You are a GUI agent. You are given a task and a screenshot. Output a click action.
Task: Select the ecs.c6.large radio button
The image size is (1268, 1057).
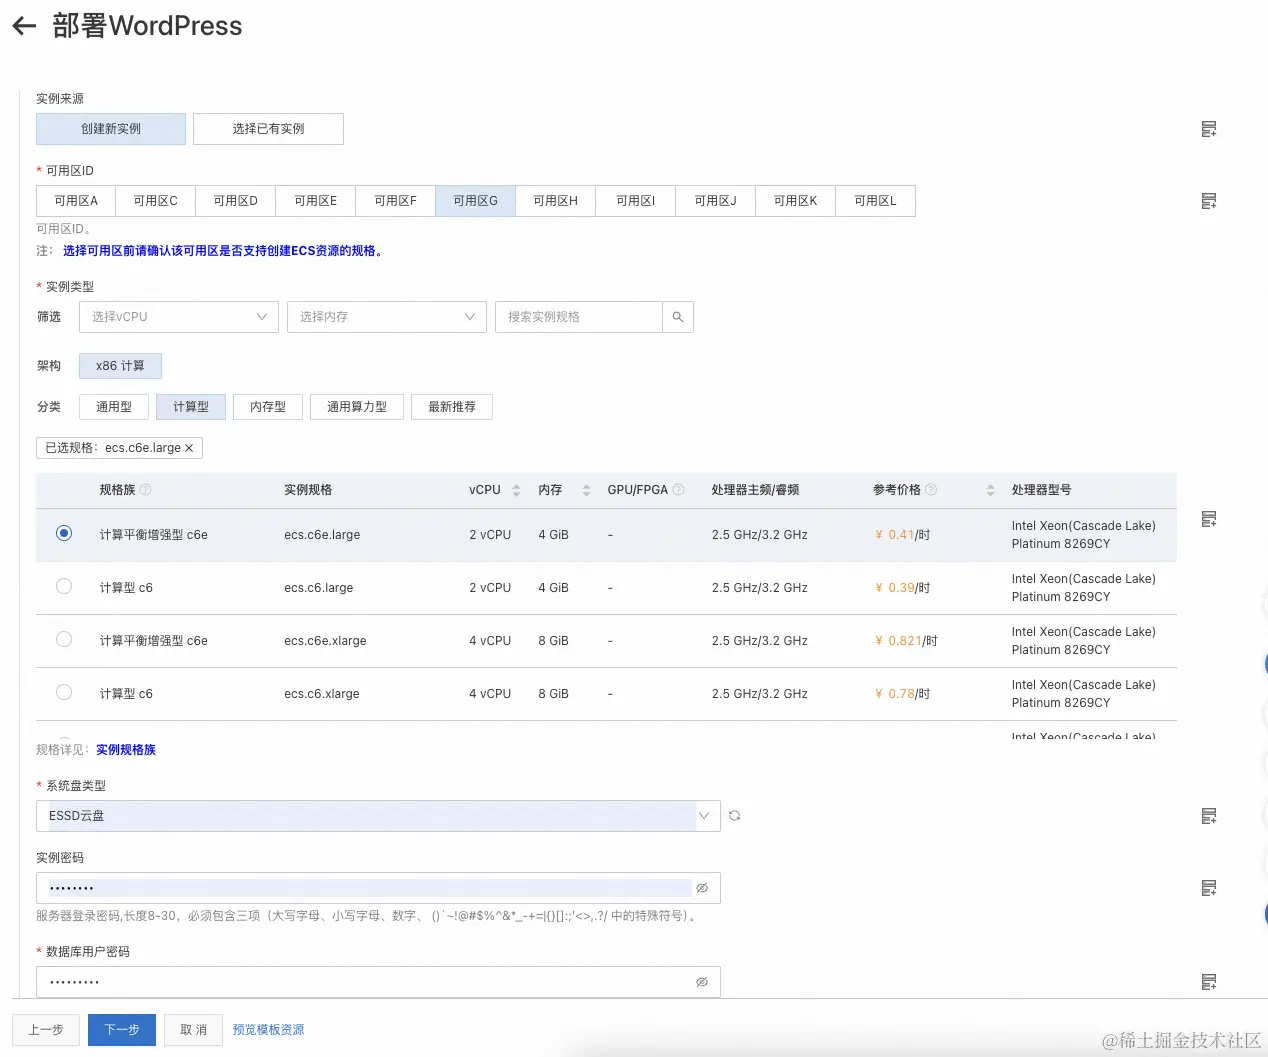coord(64,586)
